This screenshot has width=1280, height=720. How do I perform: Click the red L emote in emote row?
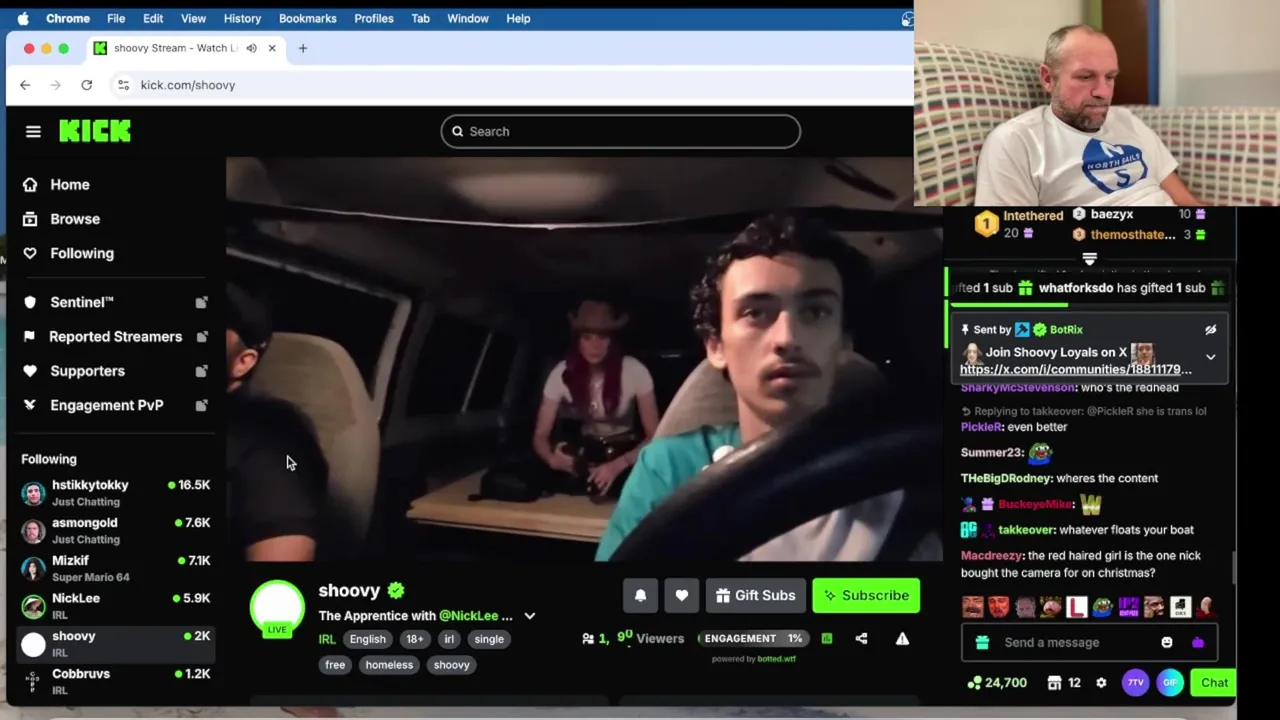click(1076, 606)
